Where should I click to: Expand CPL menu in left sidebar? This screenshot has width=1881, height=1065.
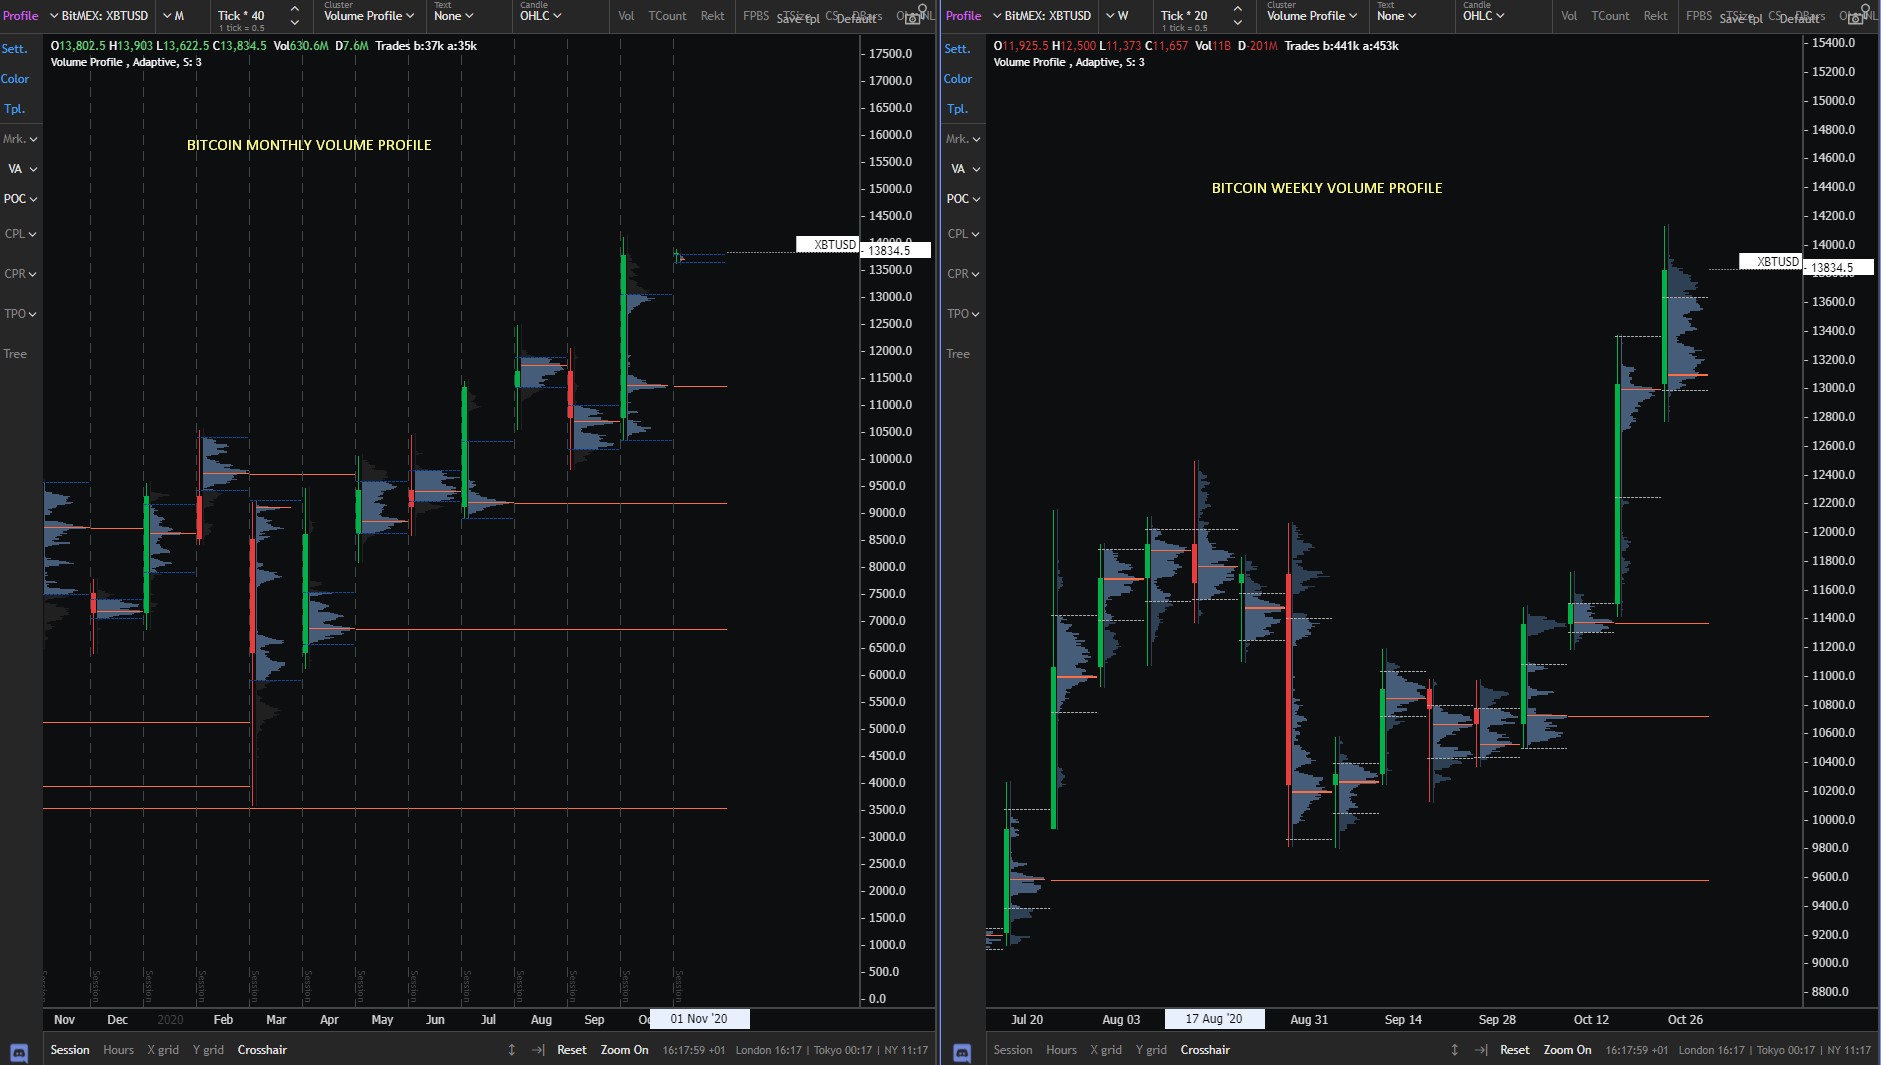point(20,234)
